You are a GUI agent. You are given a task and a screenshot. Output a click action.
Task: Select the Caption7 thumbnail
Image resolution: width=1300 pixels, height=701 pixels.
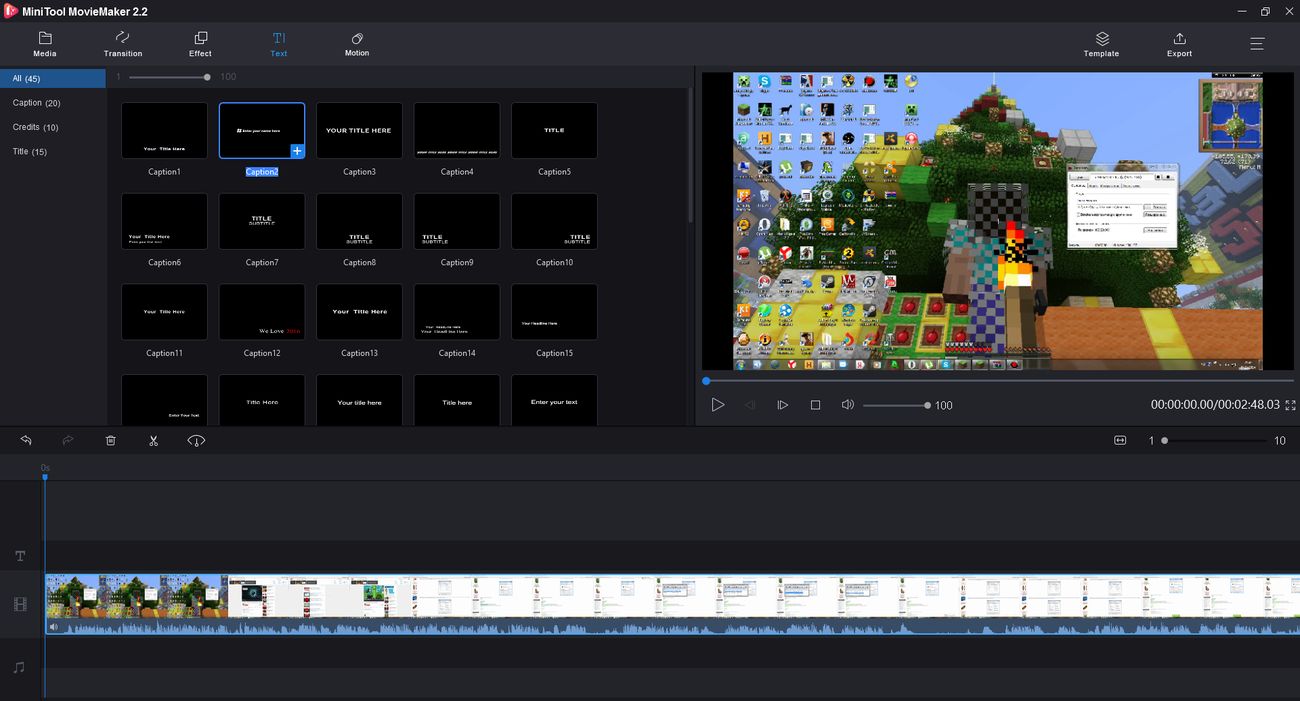(x=262, y=221)
